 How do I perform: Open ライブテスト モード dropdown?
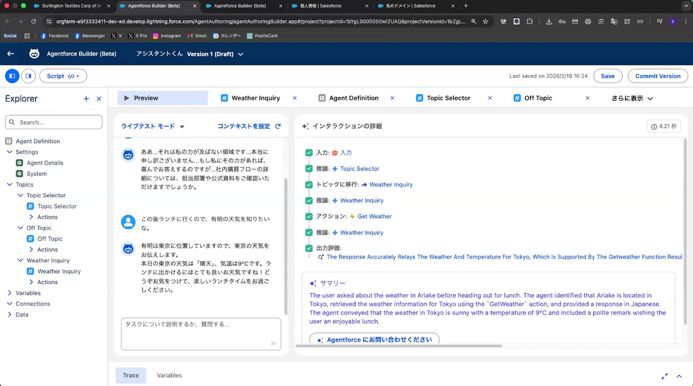coord(152,126)
